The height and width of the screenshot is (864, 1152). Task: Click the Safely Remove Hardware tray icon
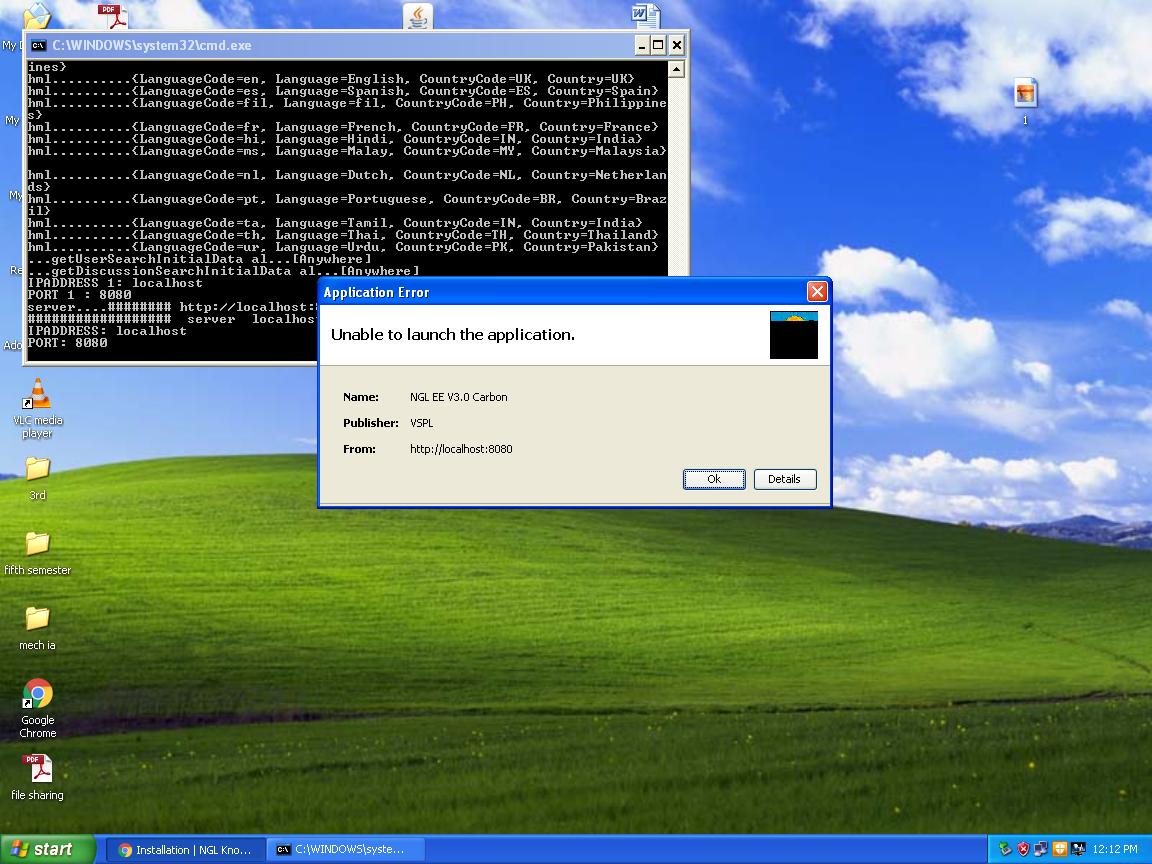click(x=1005, y=849)
